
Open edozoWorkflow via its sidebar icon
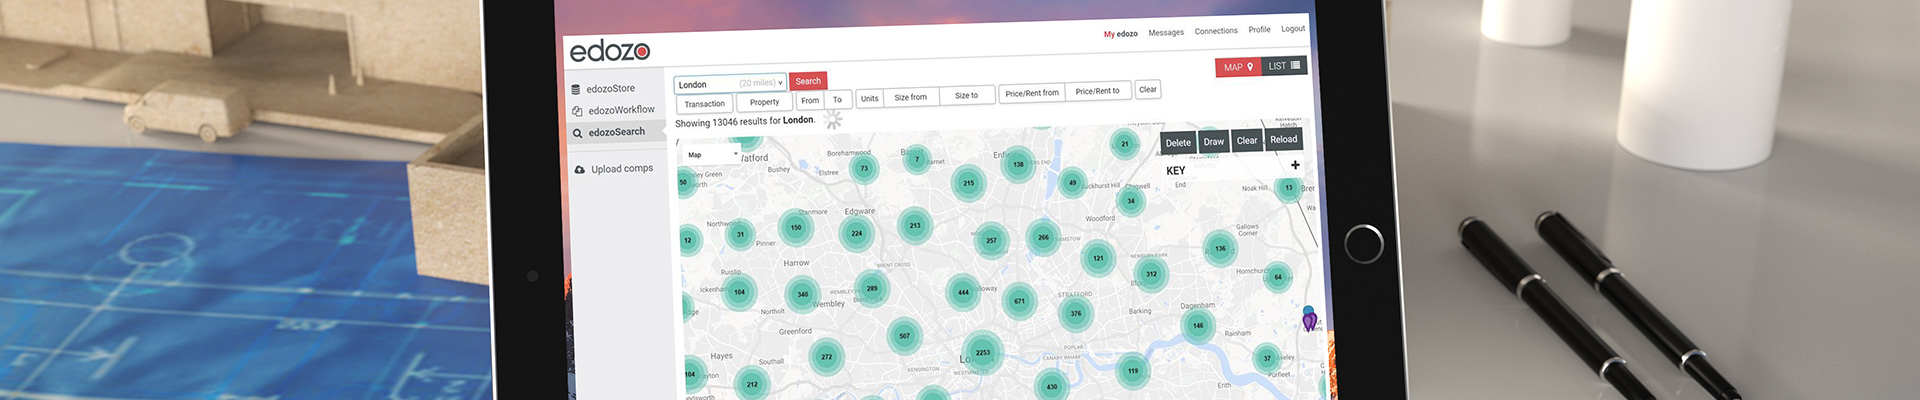[x=577, y=111]
